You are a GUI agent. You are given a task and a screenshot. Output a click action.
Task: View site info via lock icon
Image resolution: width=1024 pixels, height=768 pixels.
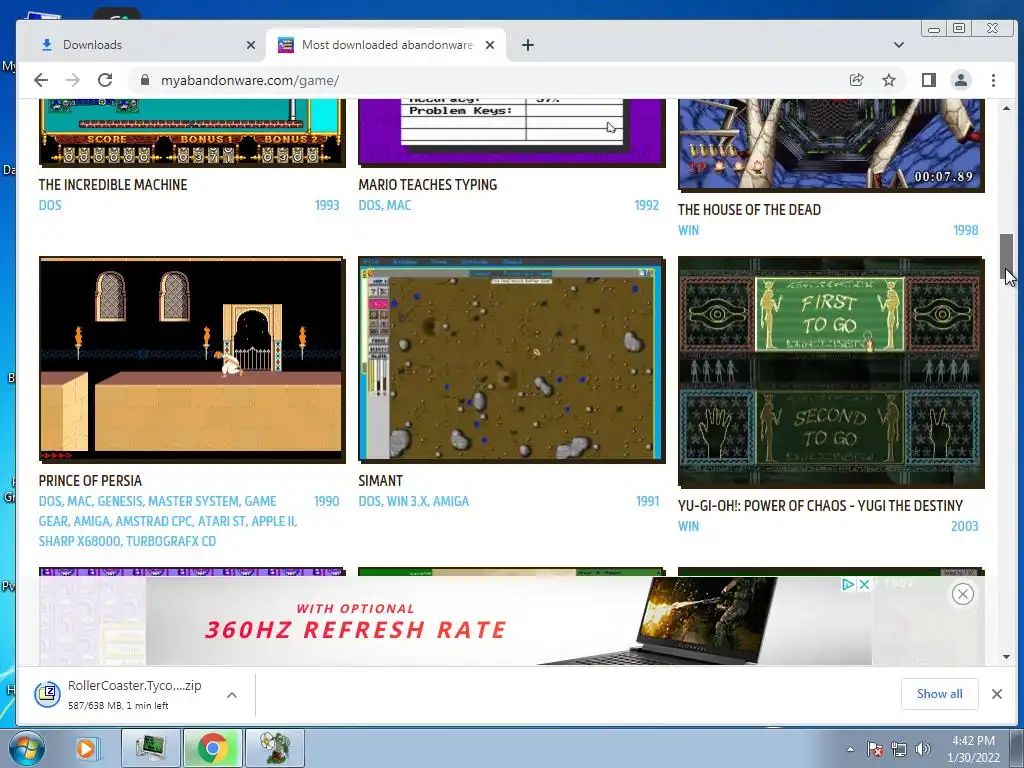click(145, 80)
